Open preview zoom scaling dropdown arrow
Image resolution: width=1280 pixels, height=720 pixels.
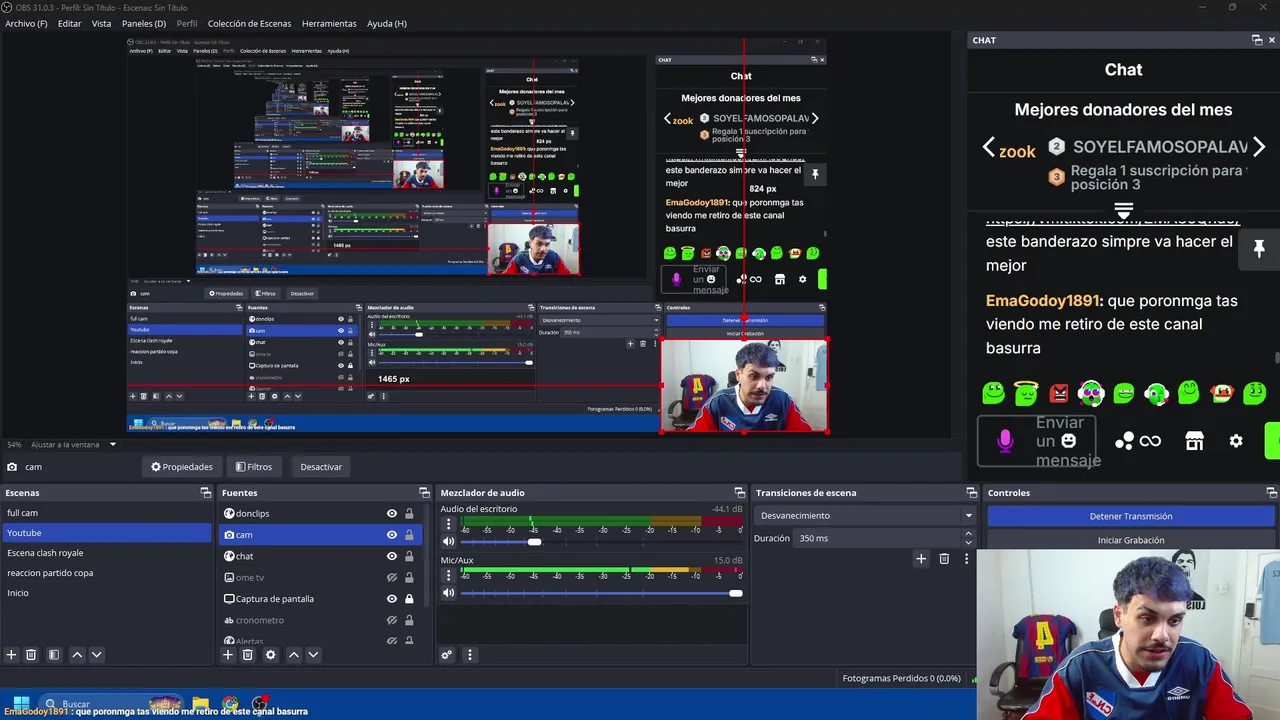112,445
